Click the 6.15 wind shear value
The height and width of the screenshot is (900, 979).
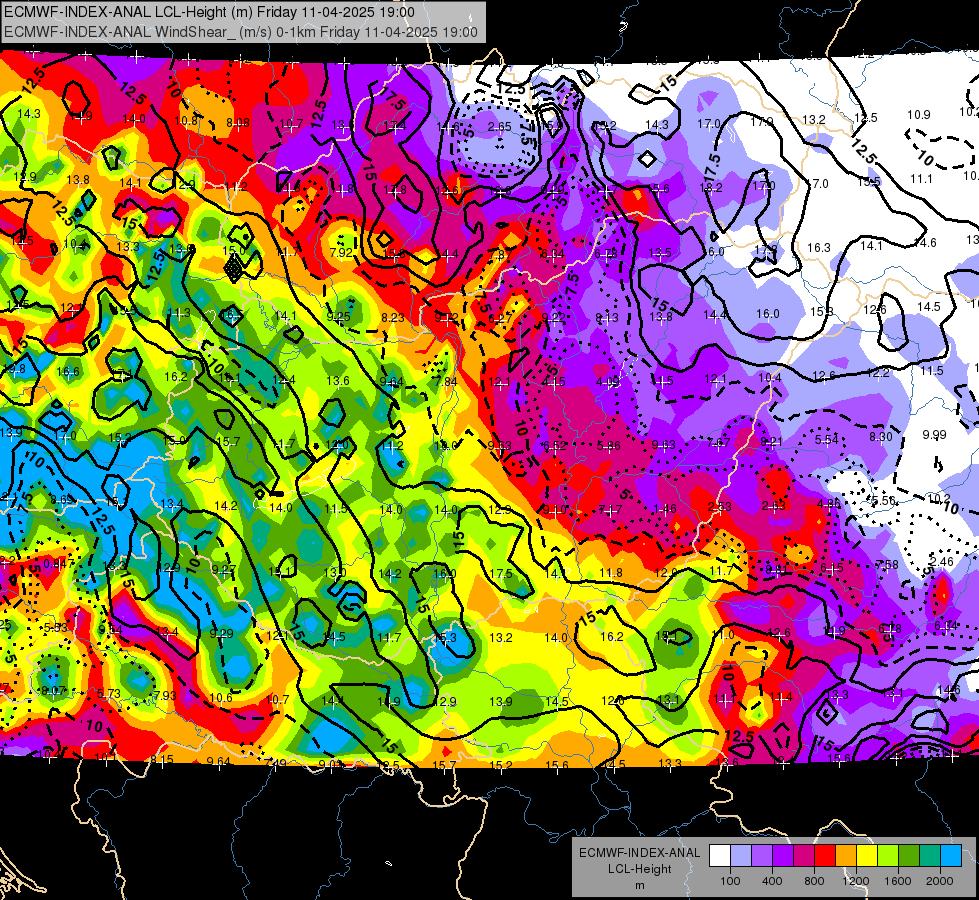[832, 568]
